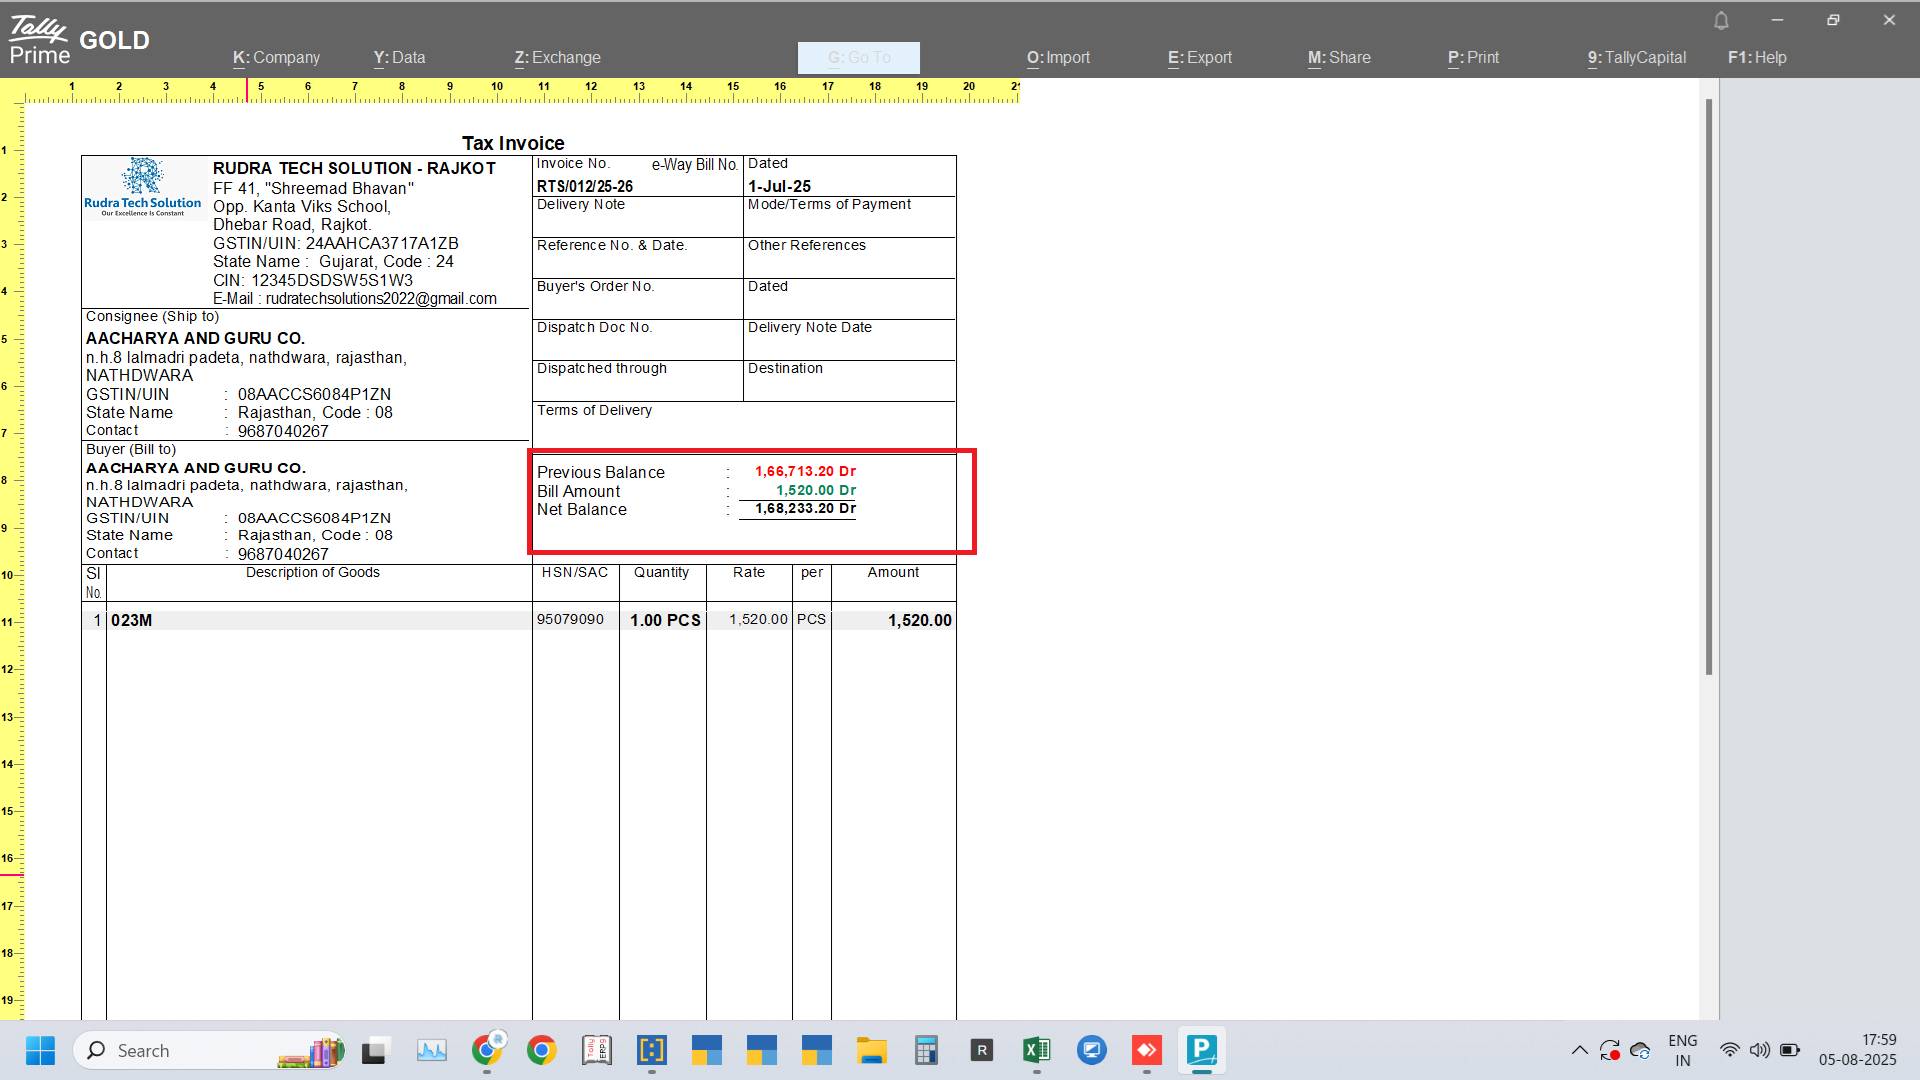Open File Explorer from the taskbar
The width and height of the screenshot is (1920, 1080).
click(871, 1051)
